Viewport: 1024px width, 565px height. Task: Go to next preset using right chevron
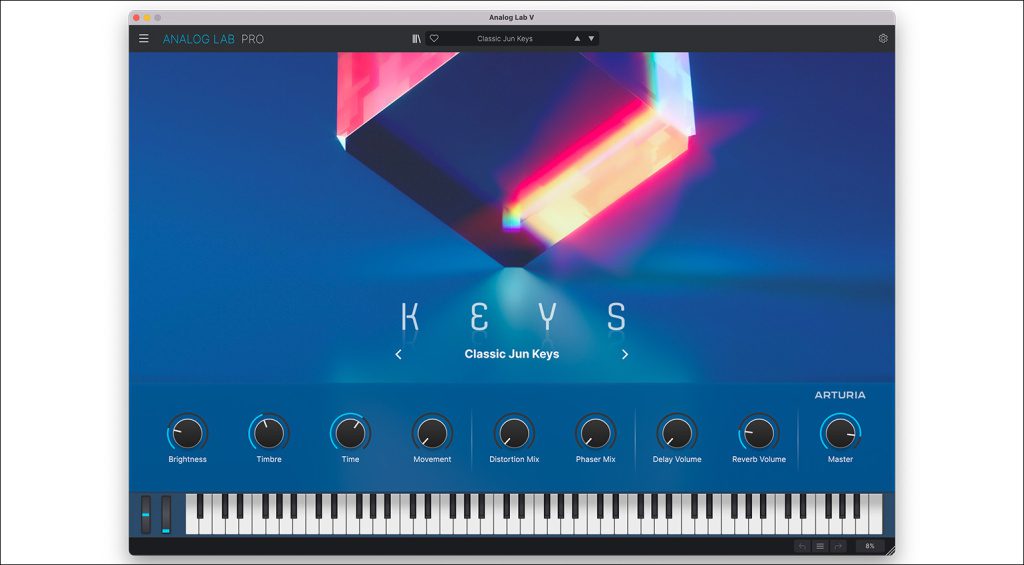tap(625, 354)
